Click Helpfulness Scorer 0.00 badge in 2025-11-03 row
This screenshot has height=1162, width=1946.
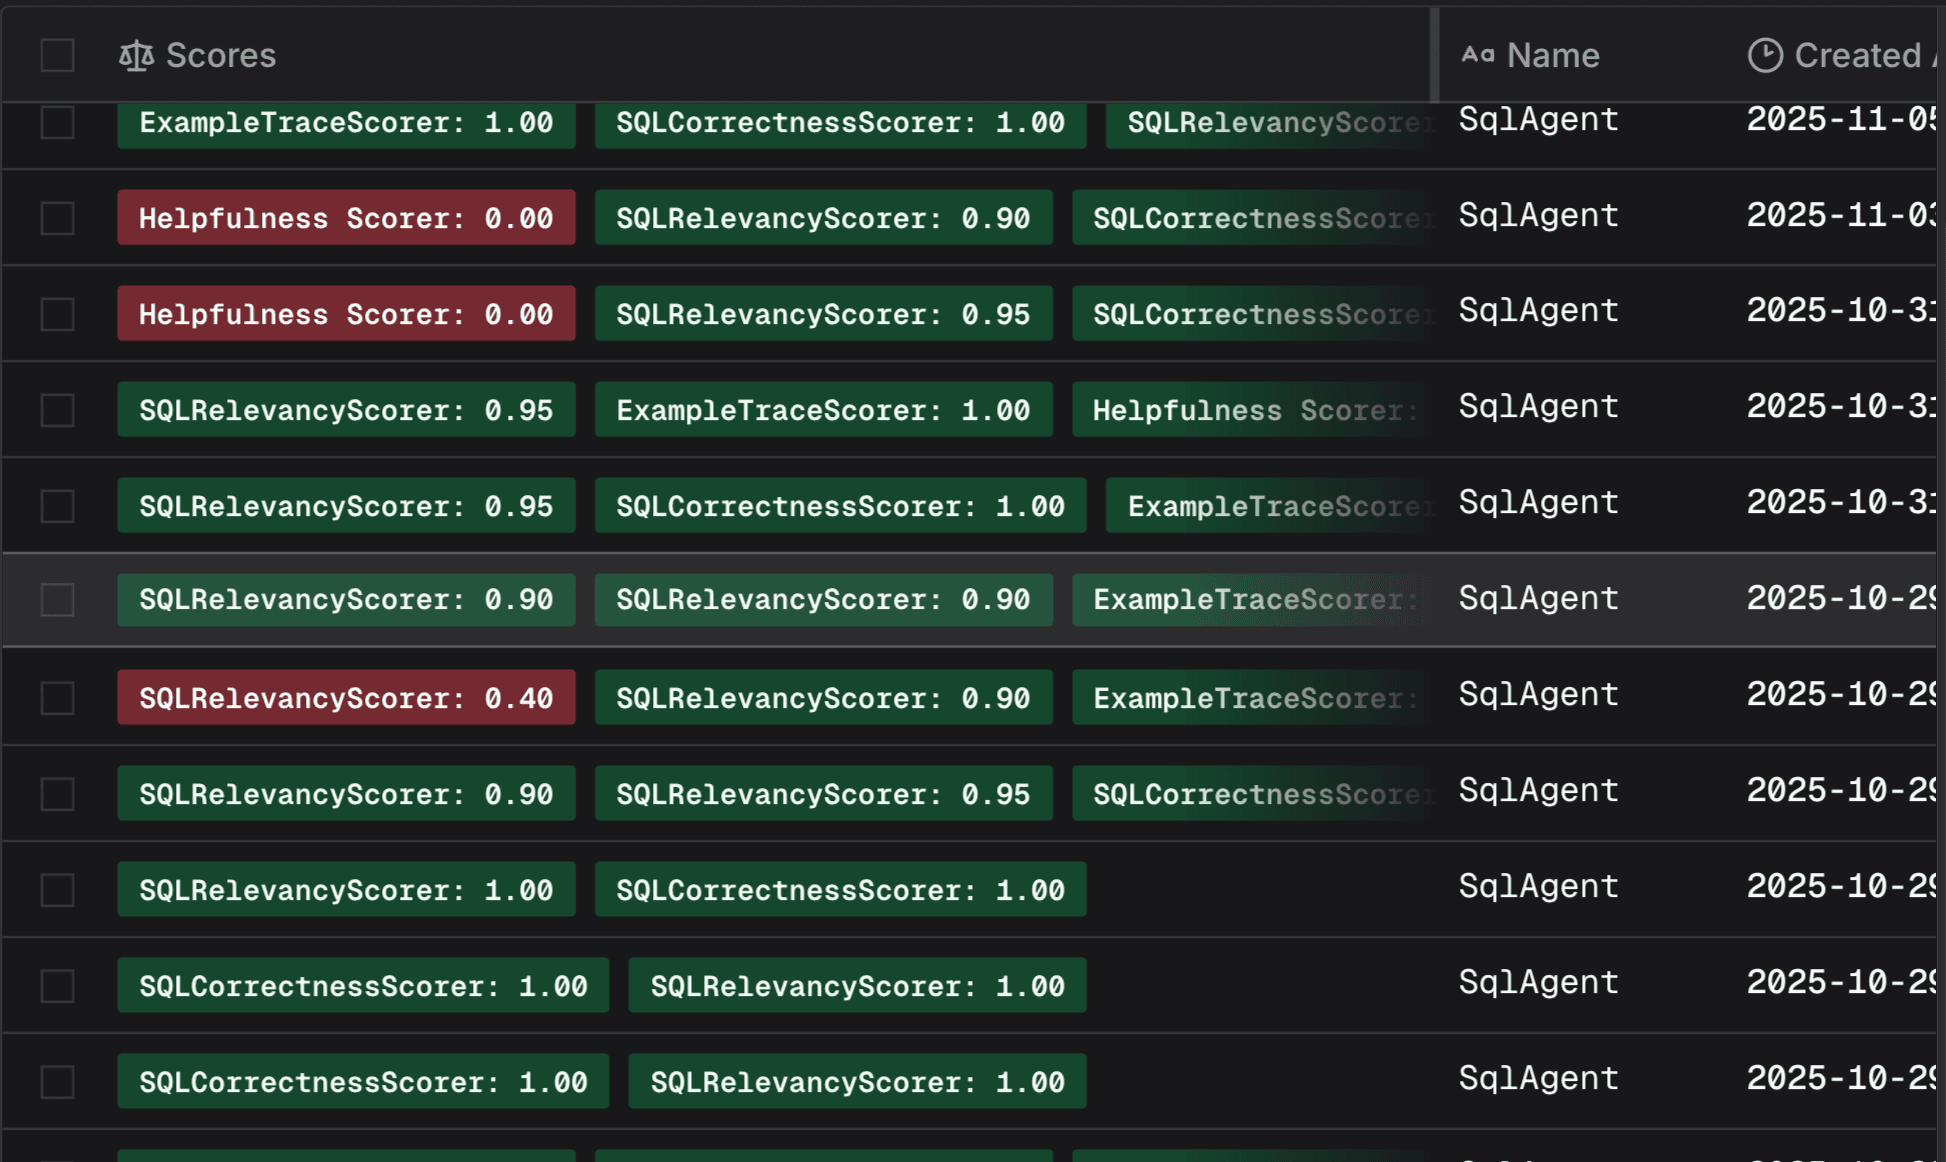pyautogui.click(x=346, y=218)
